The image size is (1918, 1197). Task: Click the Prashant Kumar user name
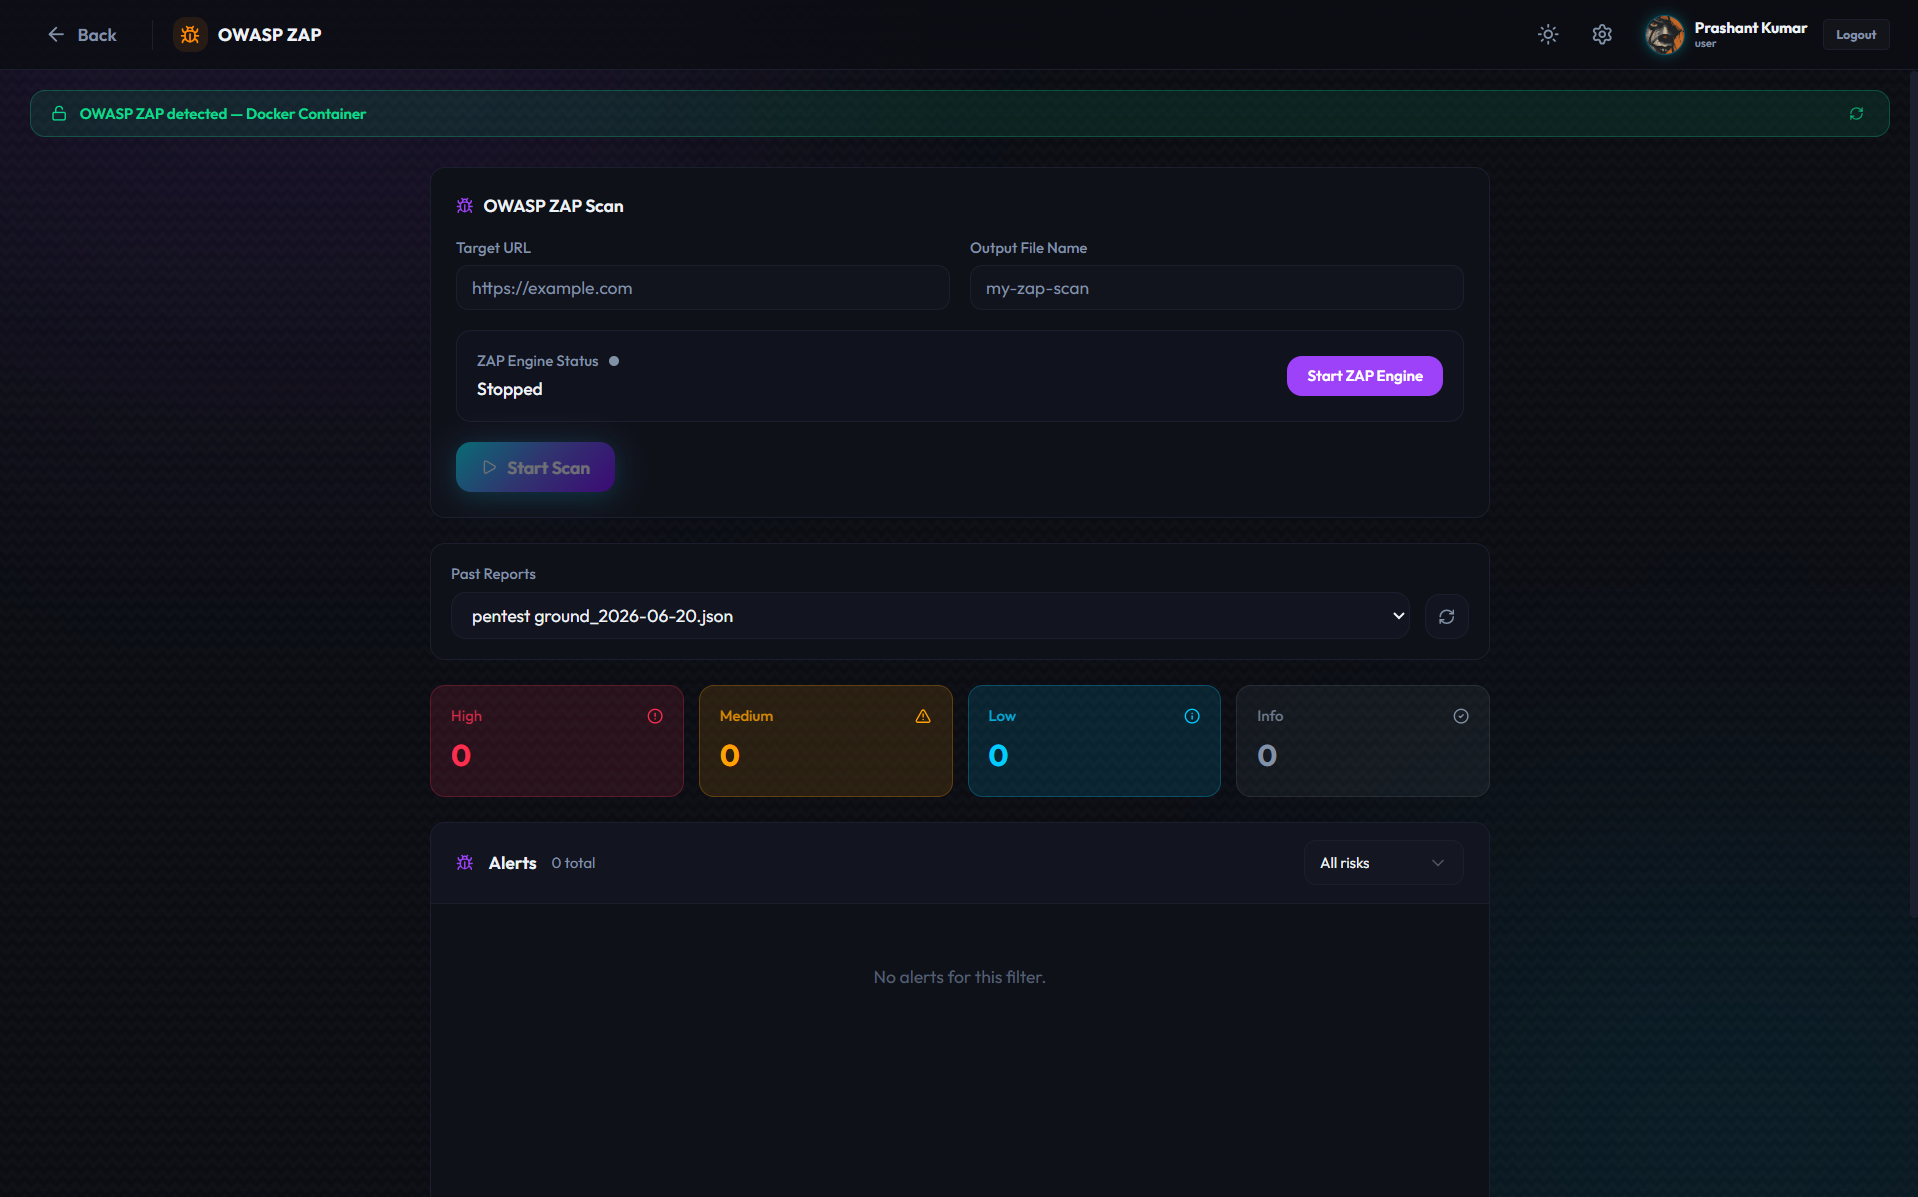coord(1750,28)
